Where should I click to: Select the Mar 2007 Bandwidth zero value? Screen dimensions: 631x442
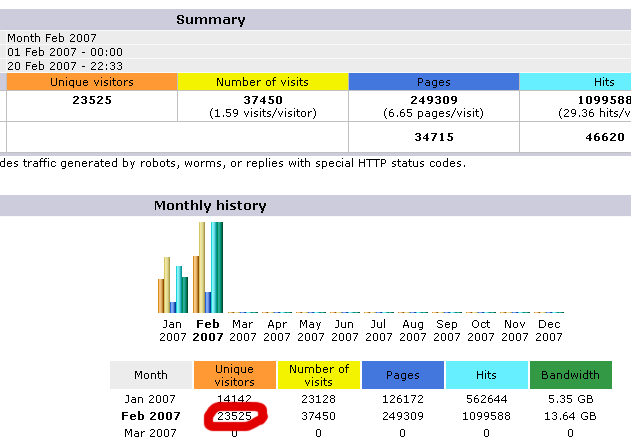pos(570,433)
